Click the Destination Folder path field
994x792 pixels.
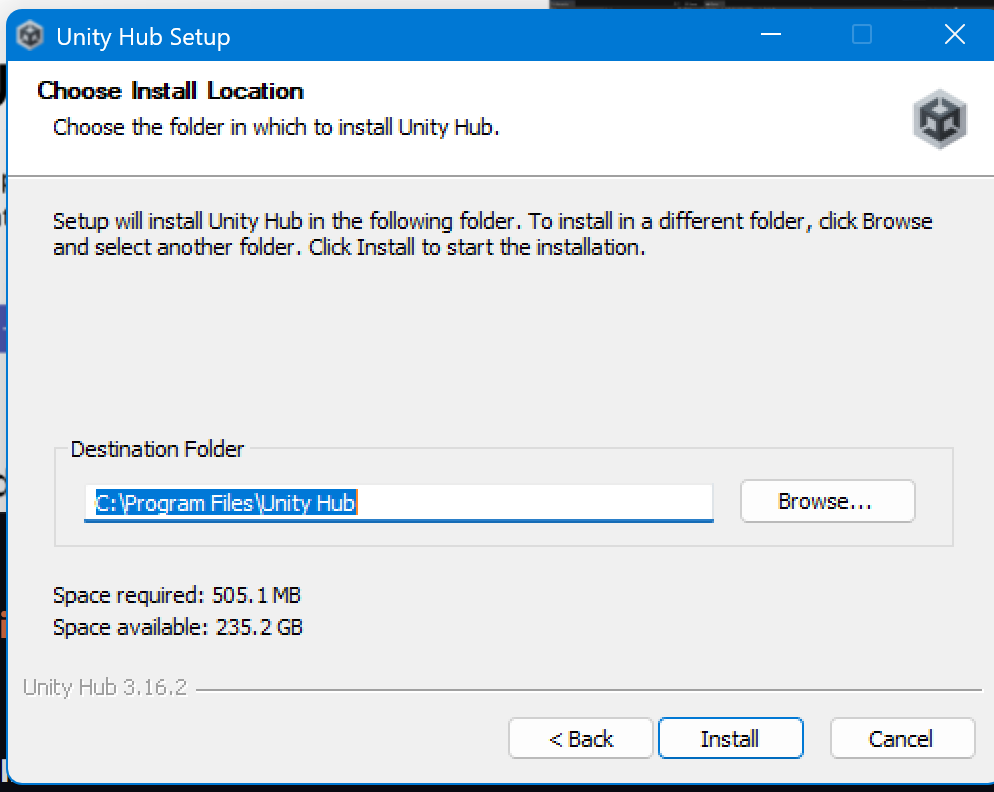pos(399,503)
